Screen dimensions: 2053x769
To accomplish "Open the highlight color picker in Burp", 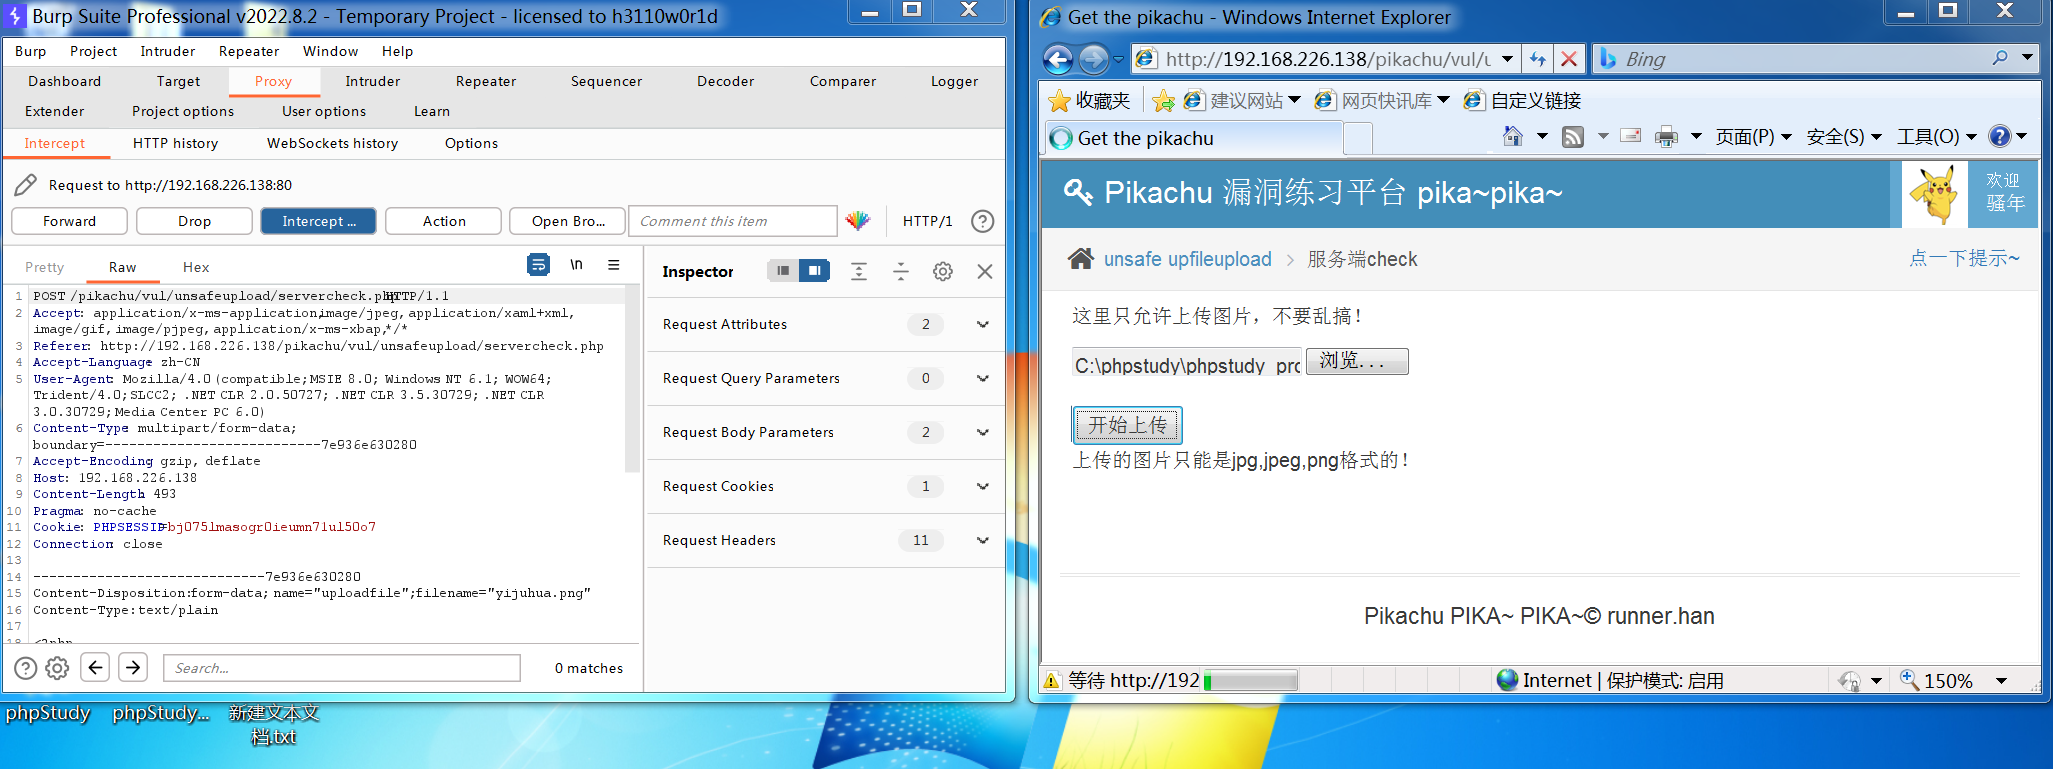I will [858, 221].
